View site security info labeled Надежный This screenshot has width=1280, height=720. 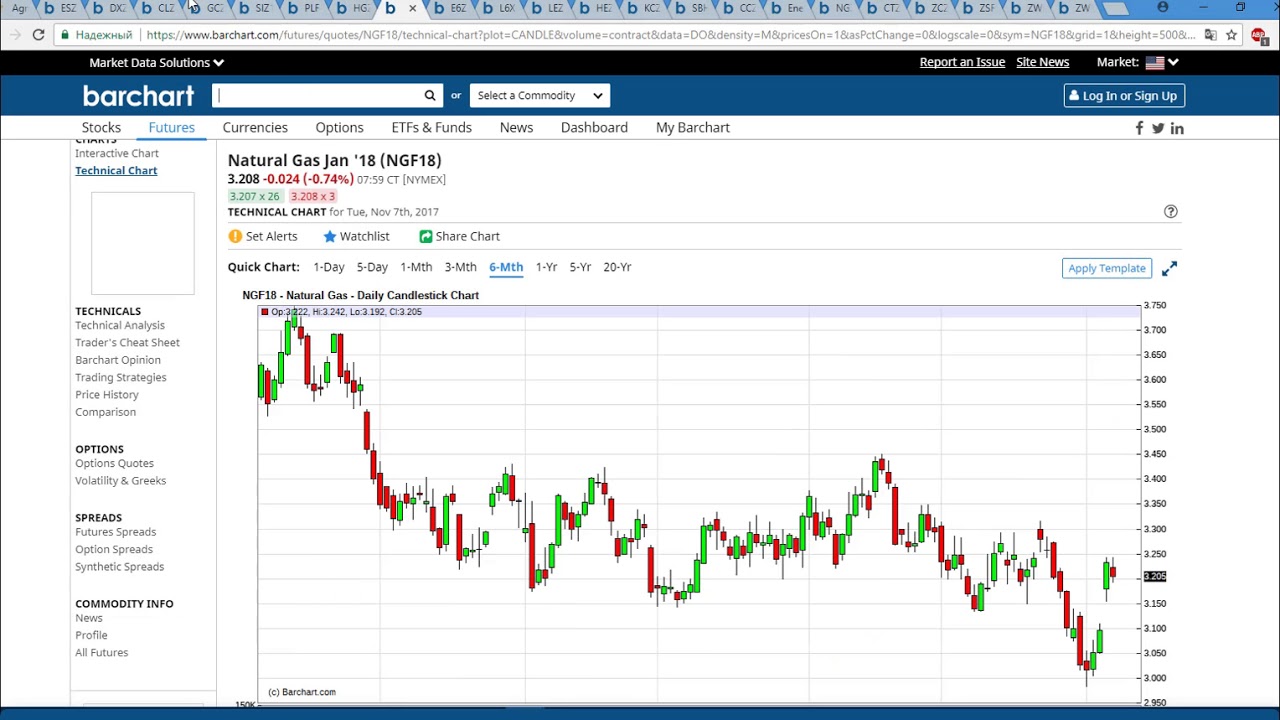[96, 35]
